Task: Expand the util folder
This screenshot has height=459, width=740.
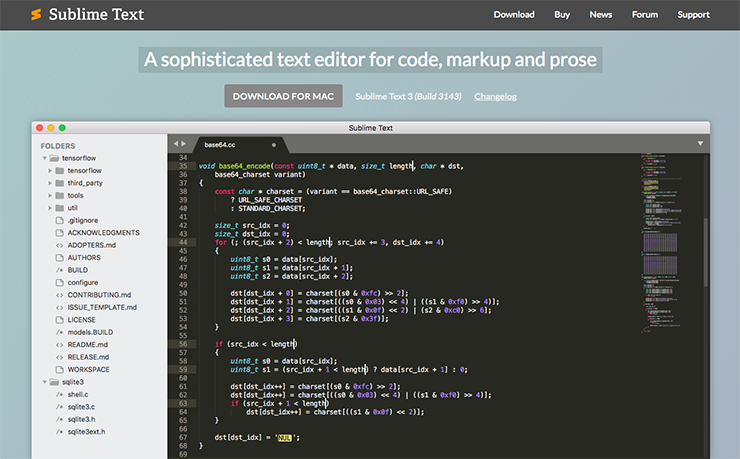Action: (50, 208)
